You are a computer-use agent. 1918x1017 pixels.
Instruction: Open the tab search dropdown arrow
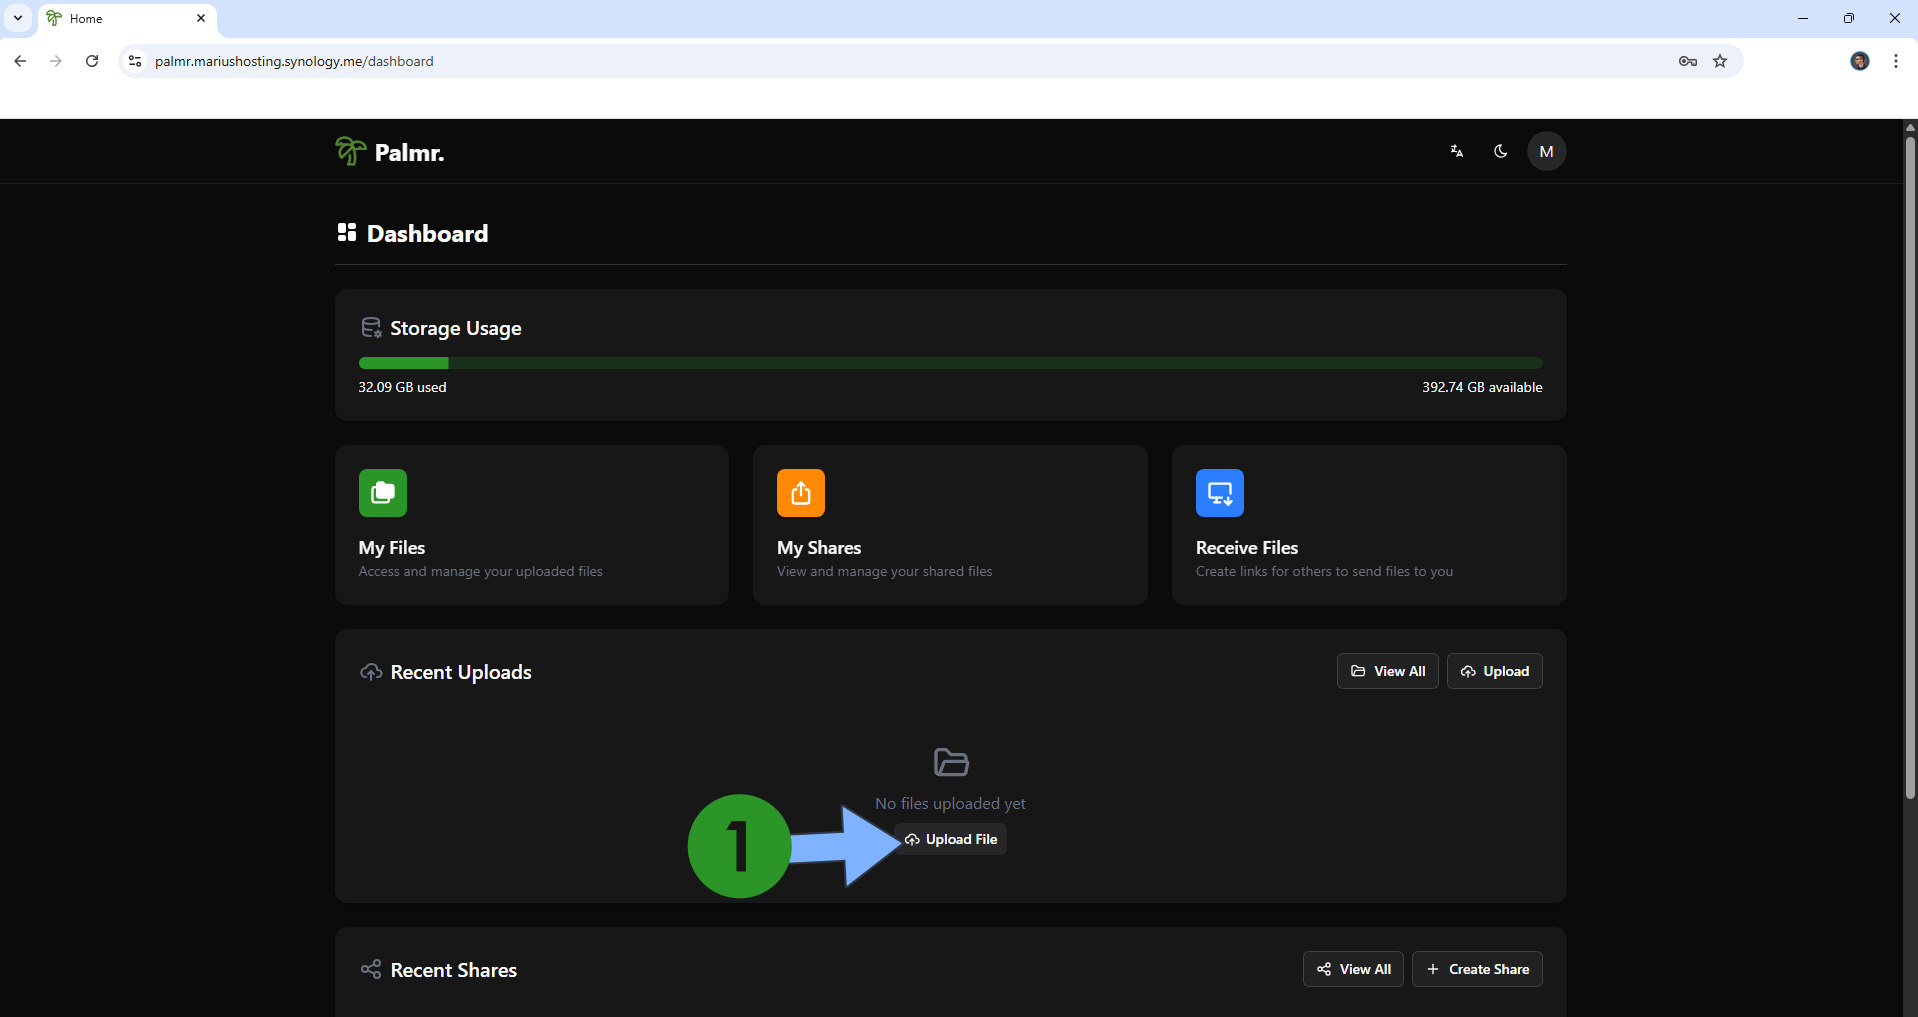point(18,18)
